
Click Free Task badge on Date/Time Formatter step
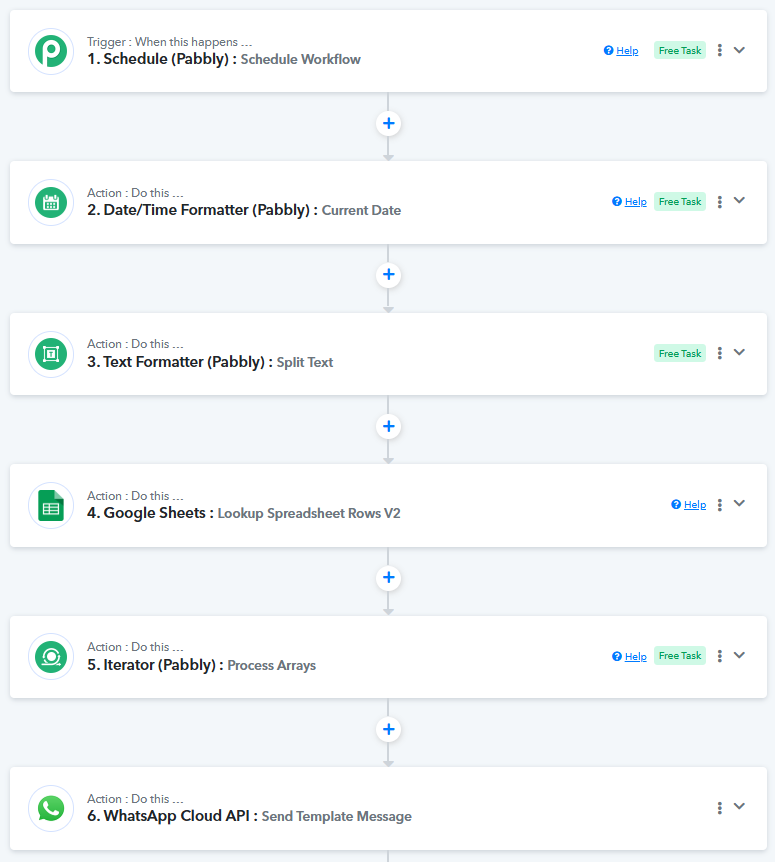[680, 202]
